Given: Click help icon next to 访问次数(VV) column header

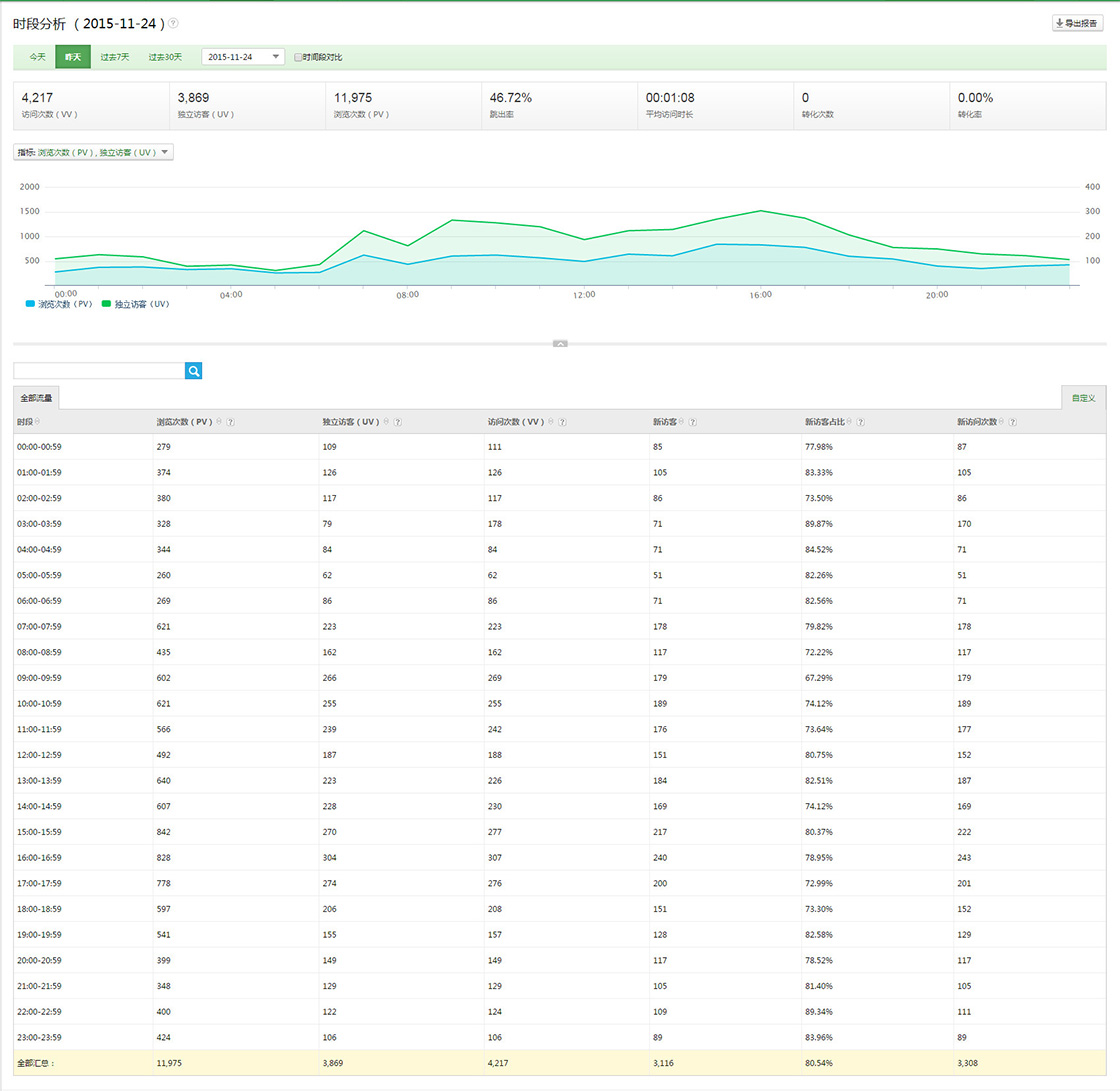Looking at the screenshot, I should 562,422.
